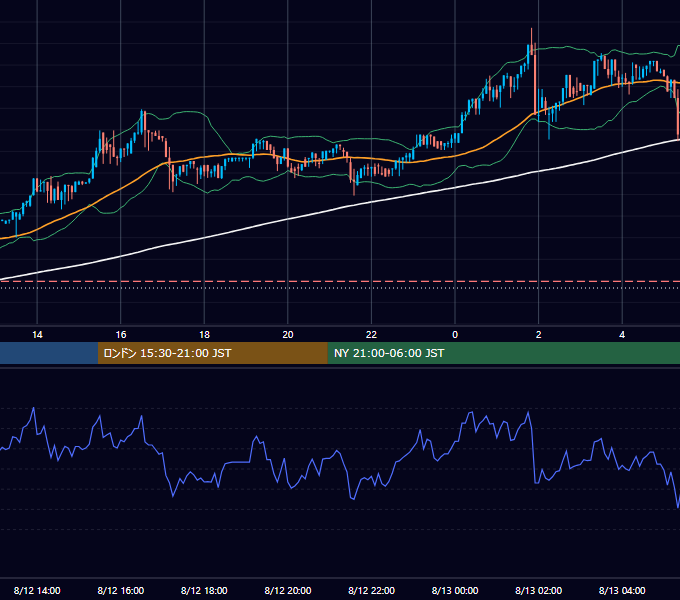Click the 8/12 22:00 date label

(x=371, y=590)
